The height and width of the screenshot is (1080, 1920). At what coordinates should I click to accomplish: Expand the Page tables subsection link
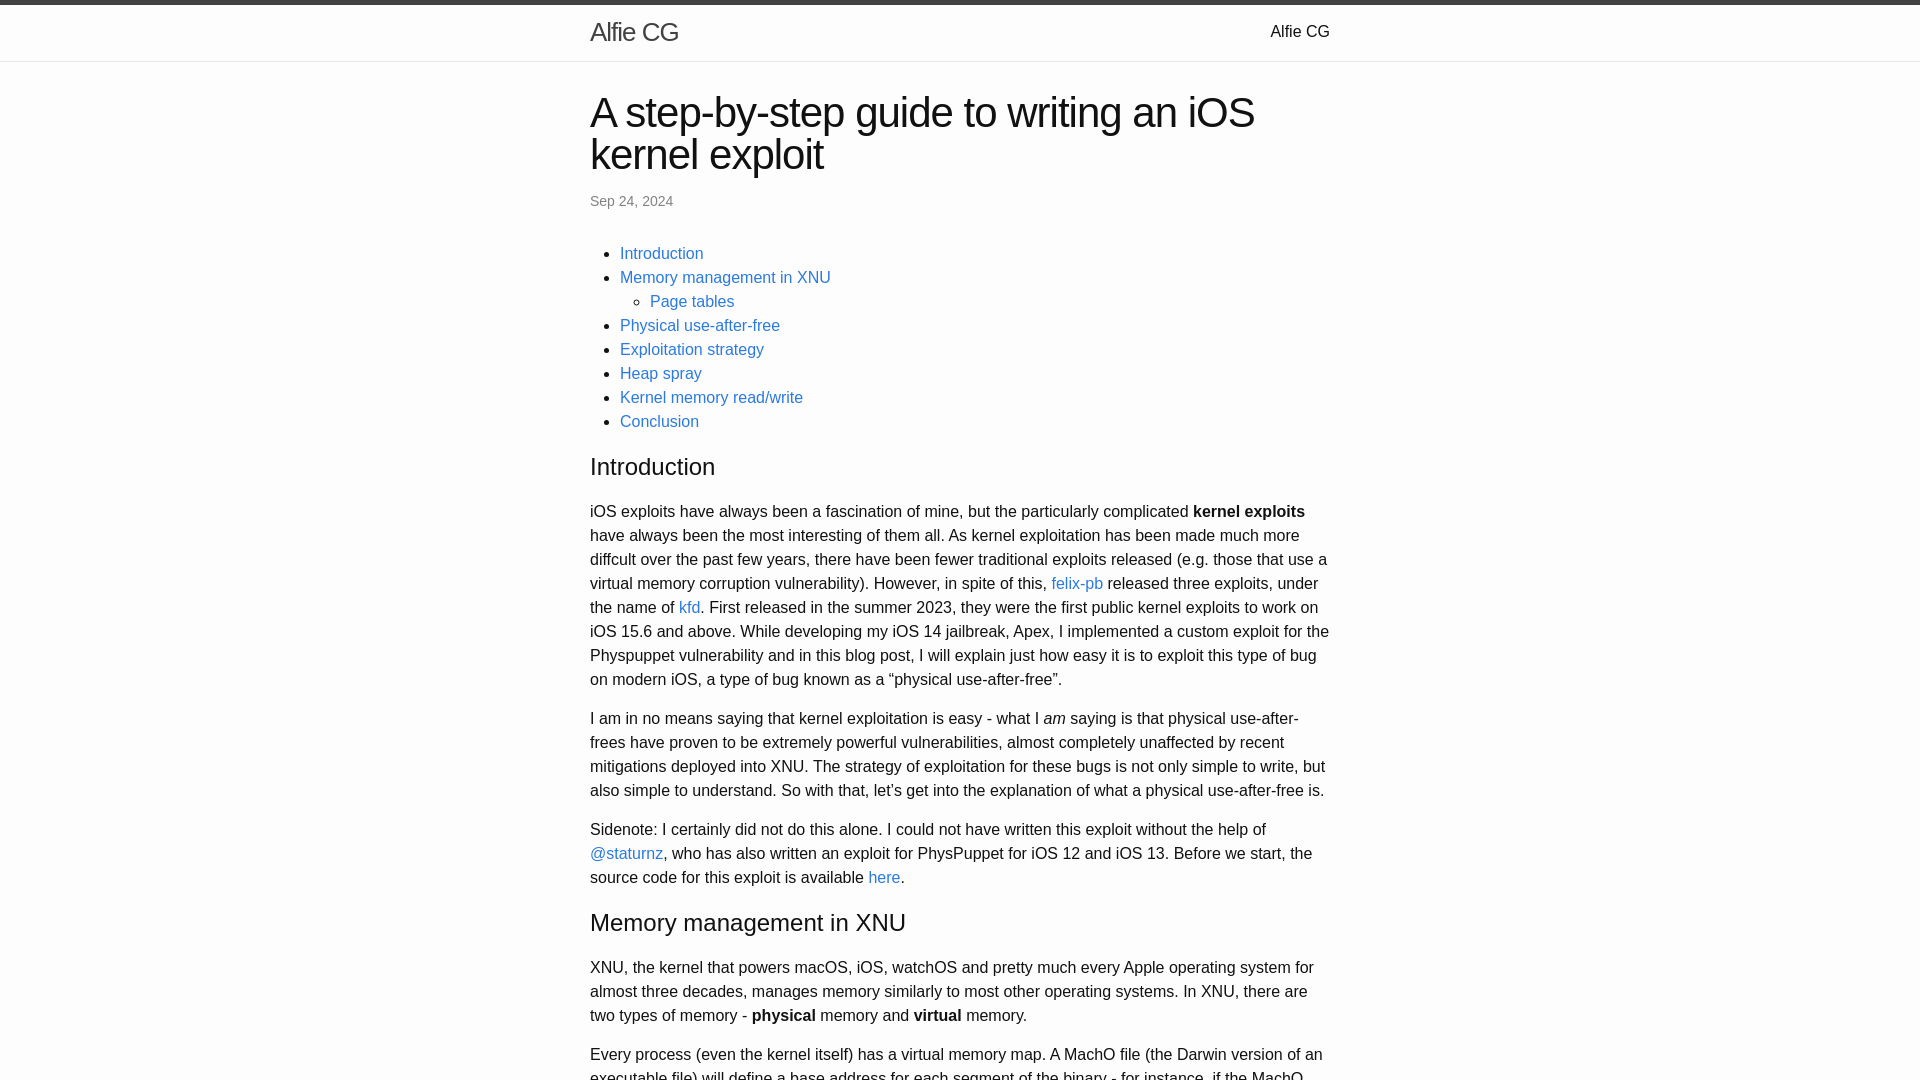(x=692, y=301)
